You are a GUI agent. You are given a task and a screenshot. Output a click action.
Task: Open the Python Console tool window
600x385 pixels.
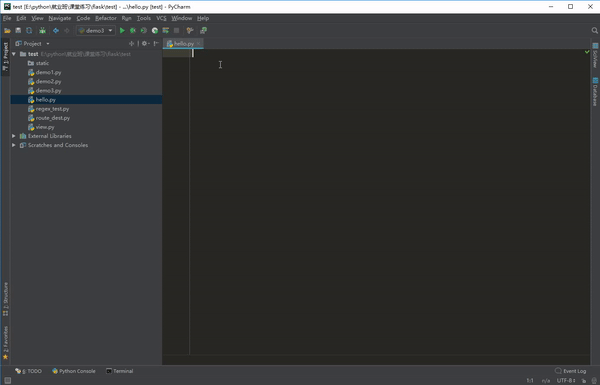(74, 371)
